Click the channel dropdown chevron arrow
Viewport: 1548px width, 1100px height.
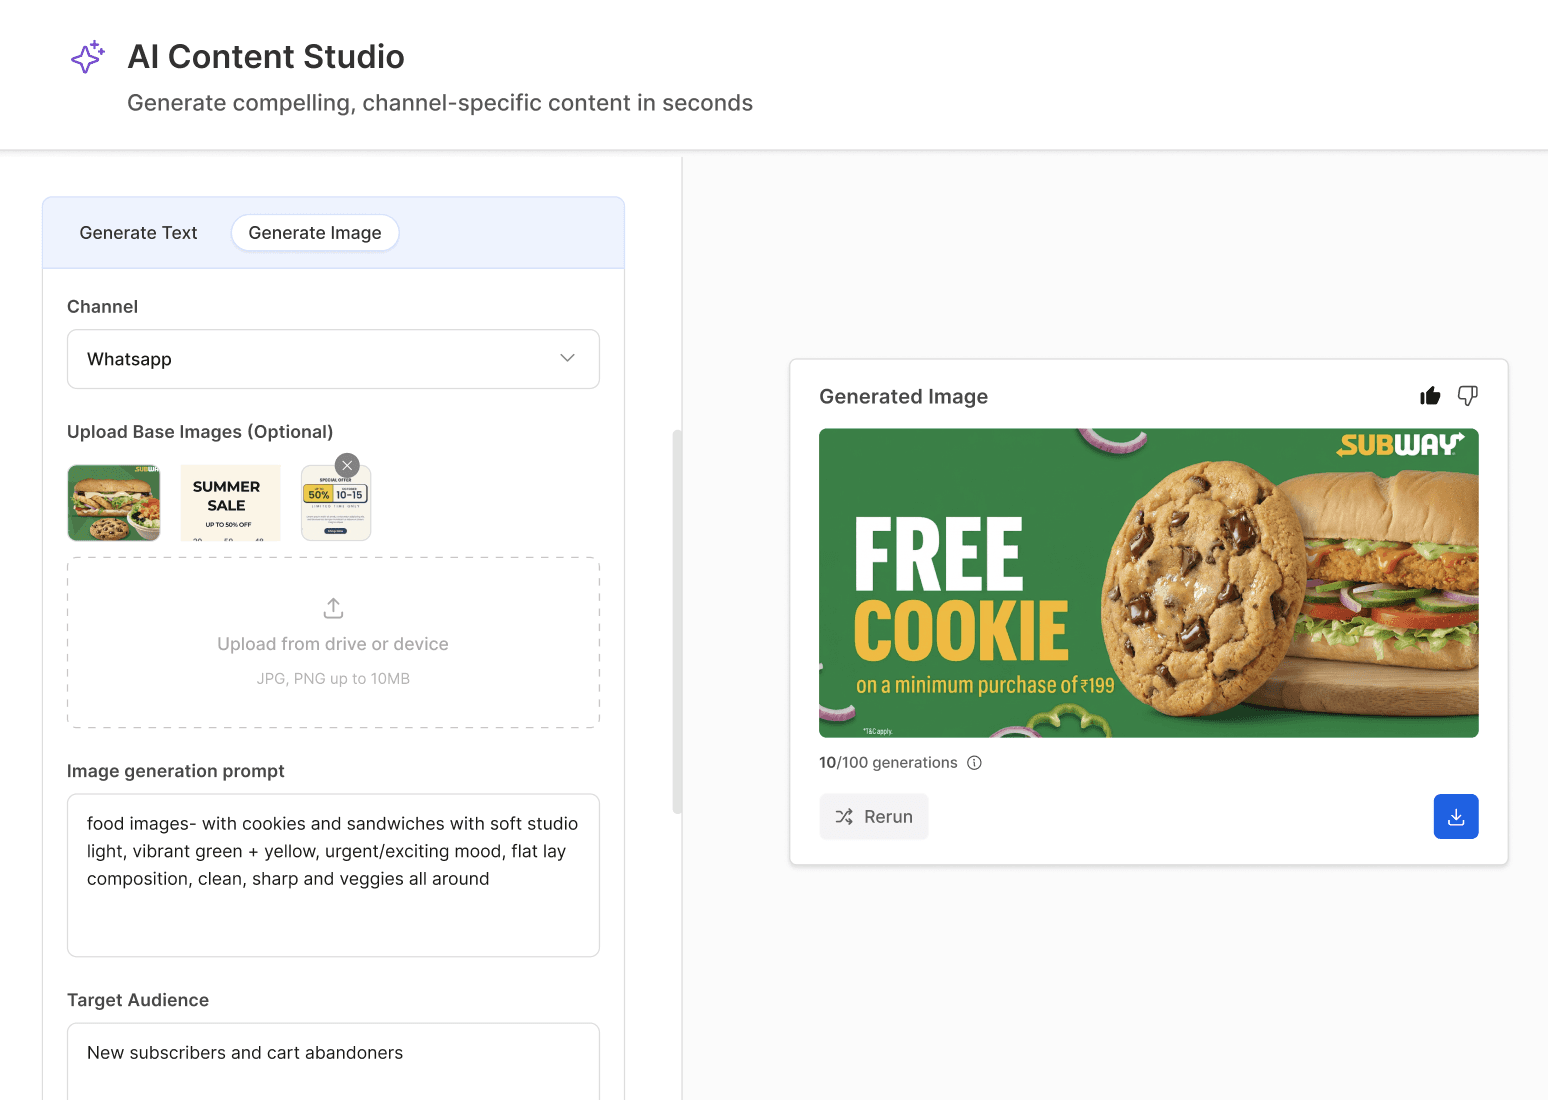pyautogui.click(x=567, y=358)
